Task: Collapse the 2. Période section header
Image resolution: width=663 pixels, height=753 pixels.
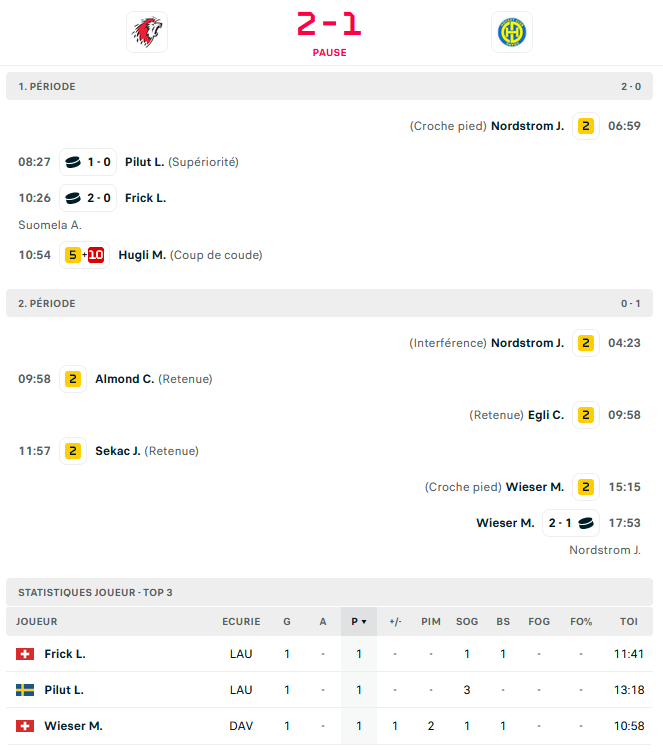Action: click(x=329, y=303)
